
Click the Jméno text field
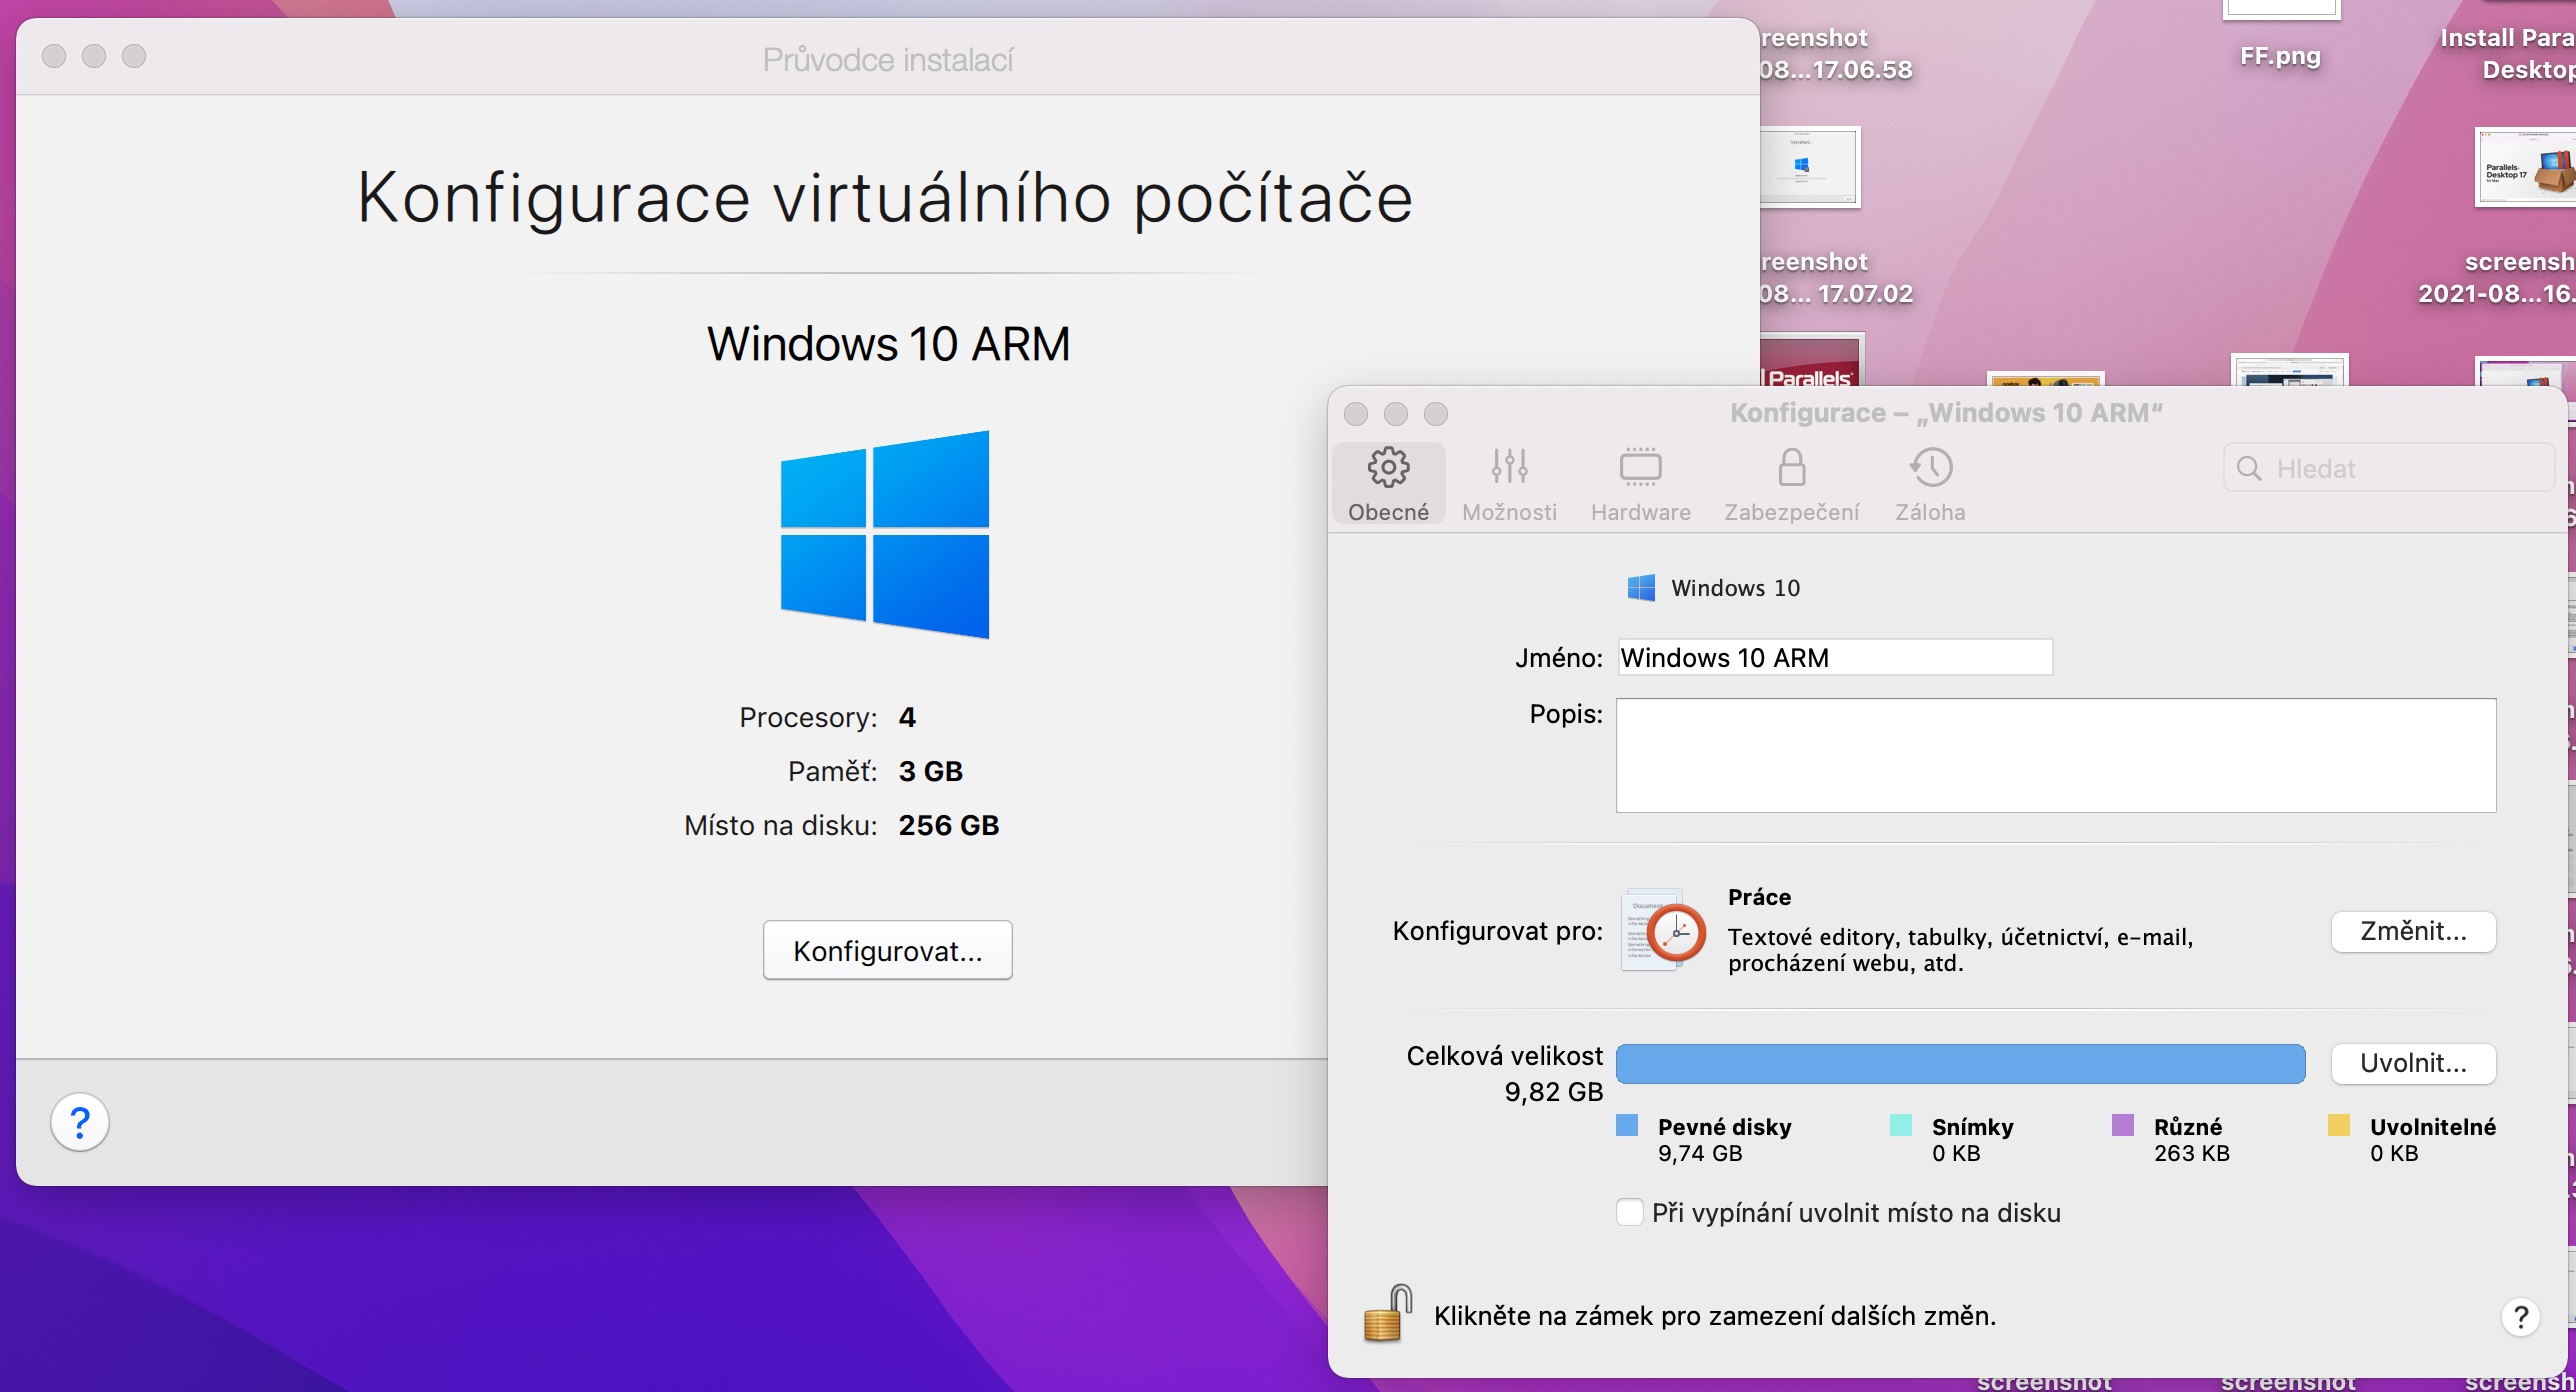point(1834,657)
